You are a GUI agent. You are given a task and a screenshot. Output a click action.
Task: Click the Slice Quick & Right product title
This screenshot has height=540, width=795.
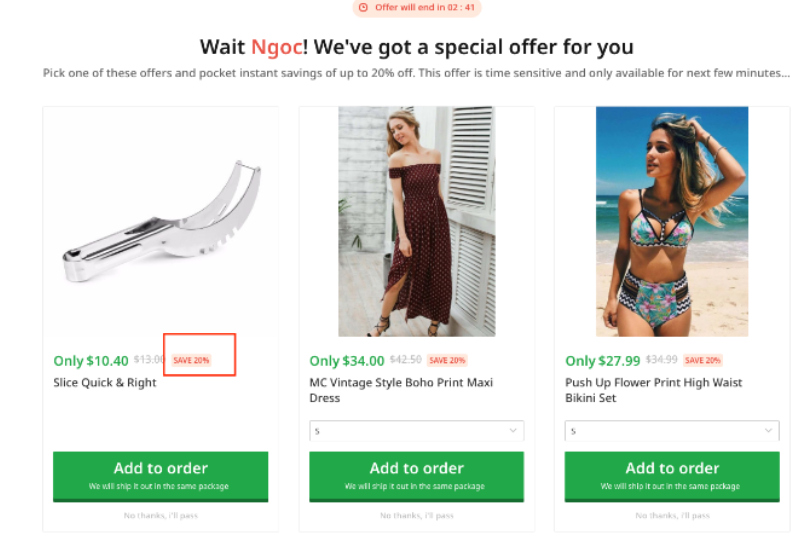point(105,382)
